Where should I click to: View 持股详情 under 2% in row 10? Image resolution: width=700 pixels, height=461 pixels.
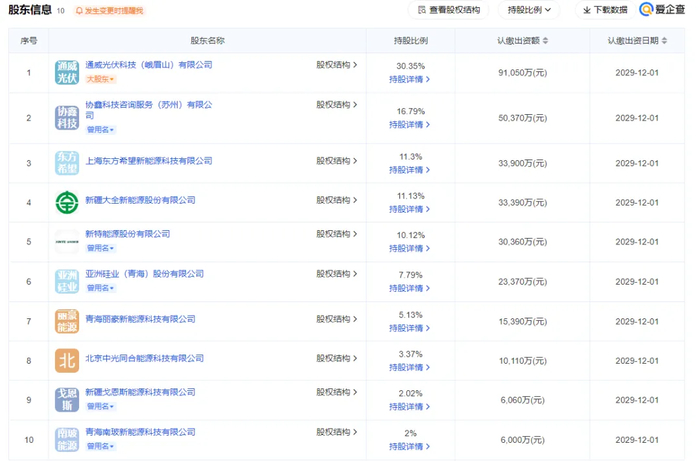[409, 447]
